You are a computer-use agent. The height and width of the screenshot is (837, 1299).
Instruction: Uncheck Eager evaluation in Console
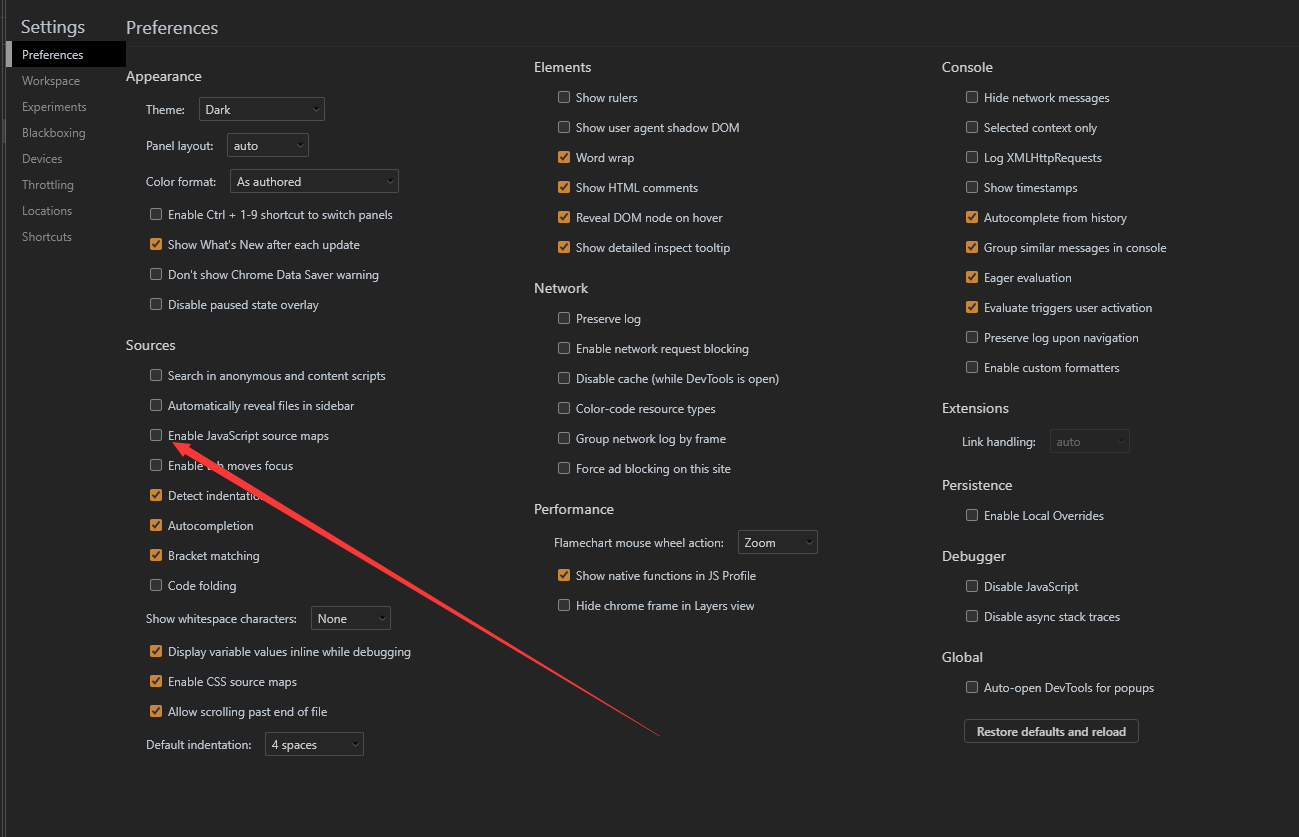pyautogui.click(x=972, y=277)
